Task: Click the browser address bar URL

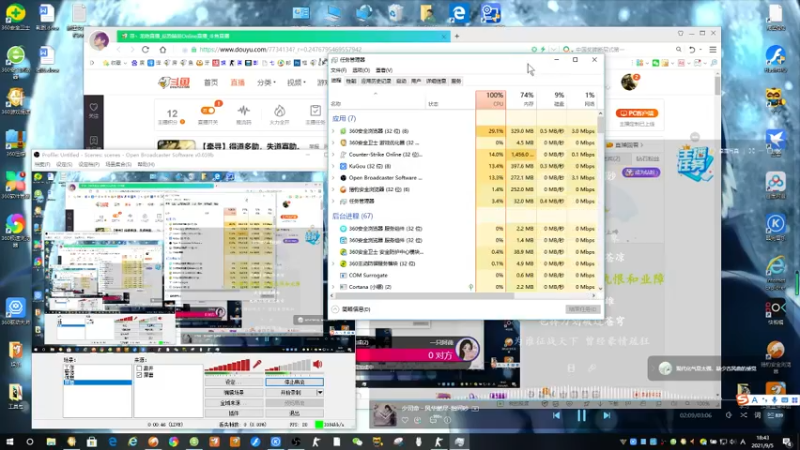Action: [280, 49]
